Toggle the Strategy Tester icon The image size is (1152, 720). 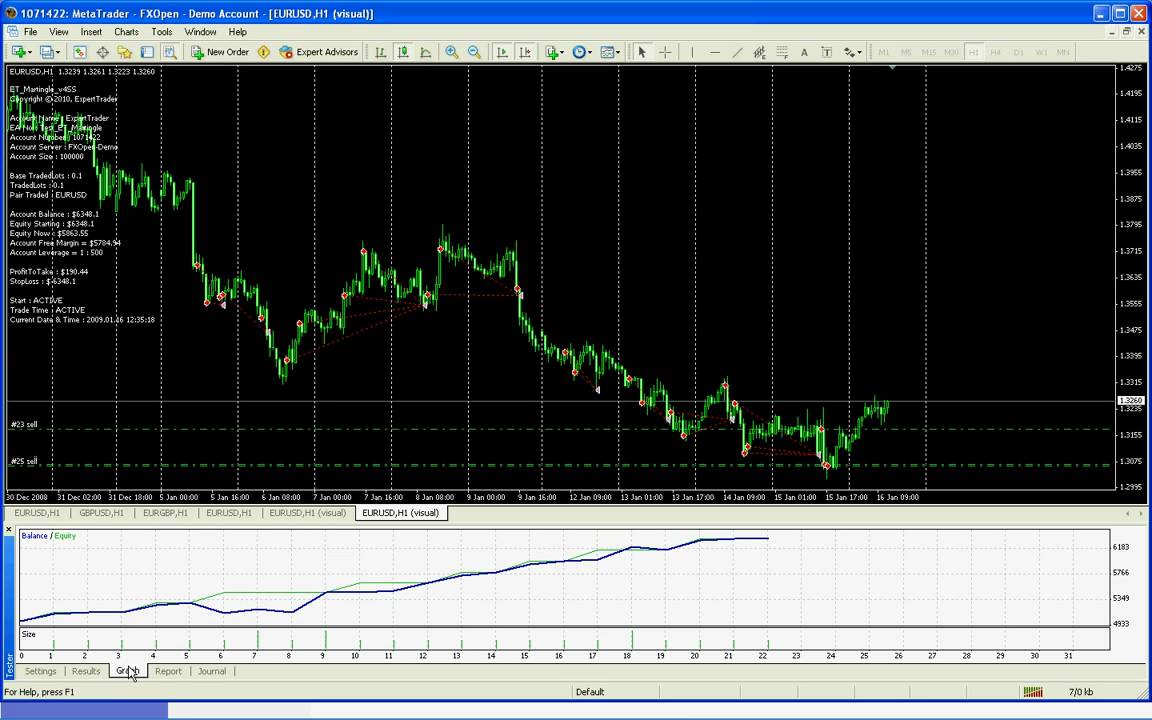tap(170, 52)
